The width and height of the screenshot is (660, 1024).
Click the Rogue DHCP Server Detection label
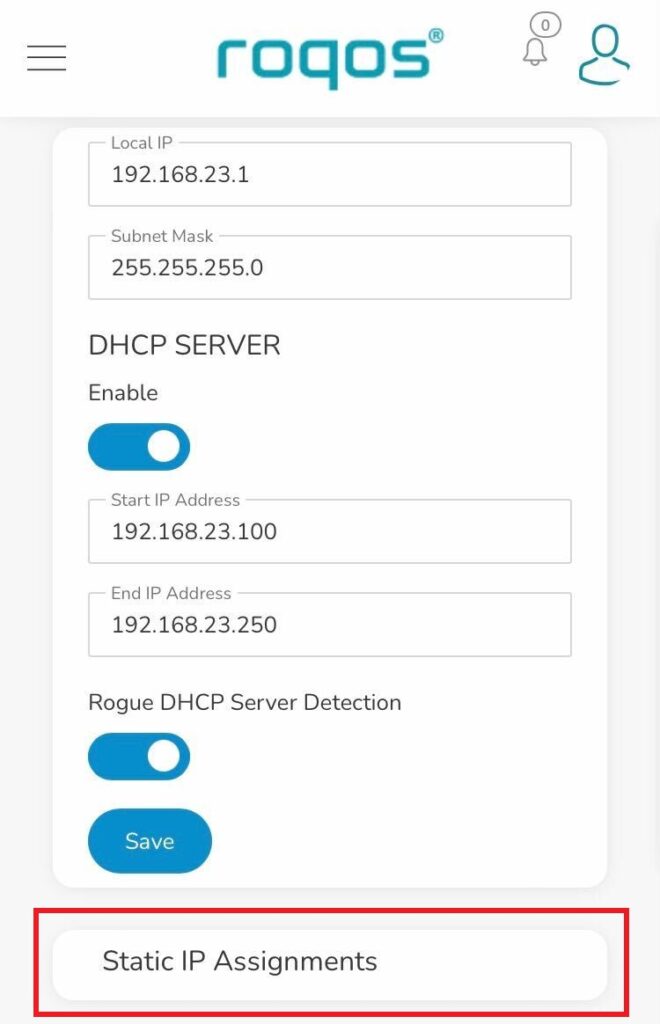(x=245, y=703)
